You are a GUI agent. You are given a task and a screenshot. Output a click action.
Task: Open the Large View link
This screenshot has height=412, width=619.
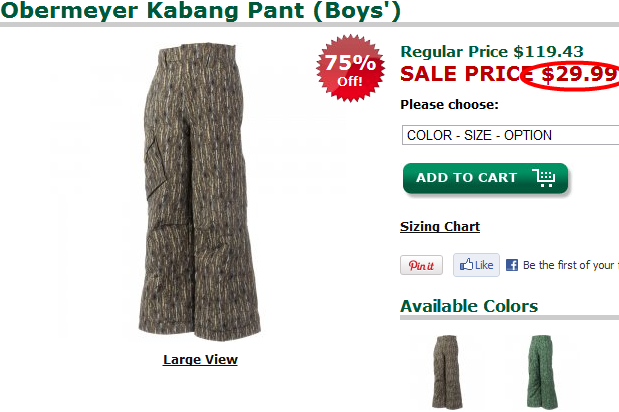pos(200,360)
